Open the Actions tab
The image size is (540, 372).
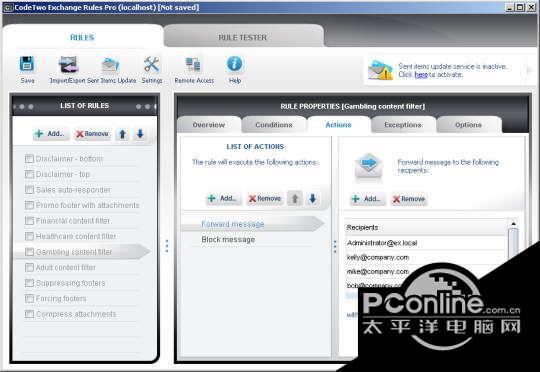339,125
